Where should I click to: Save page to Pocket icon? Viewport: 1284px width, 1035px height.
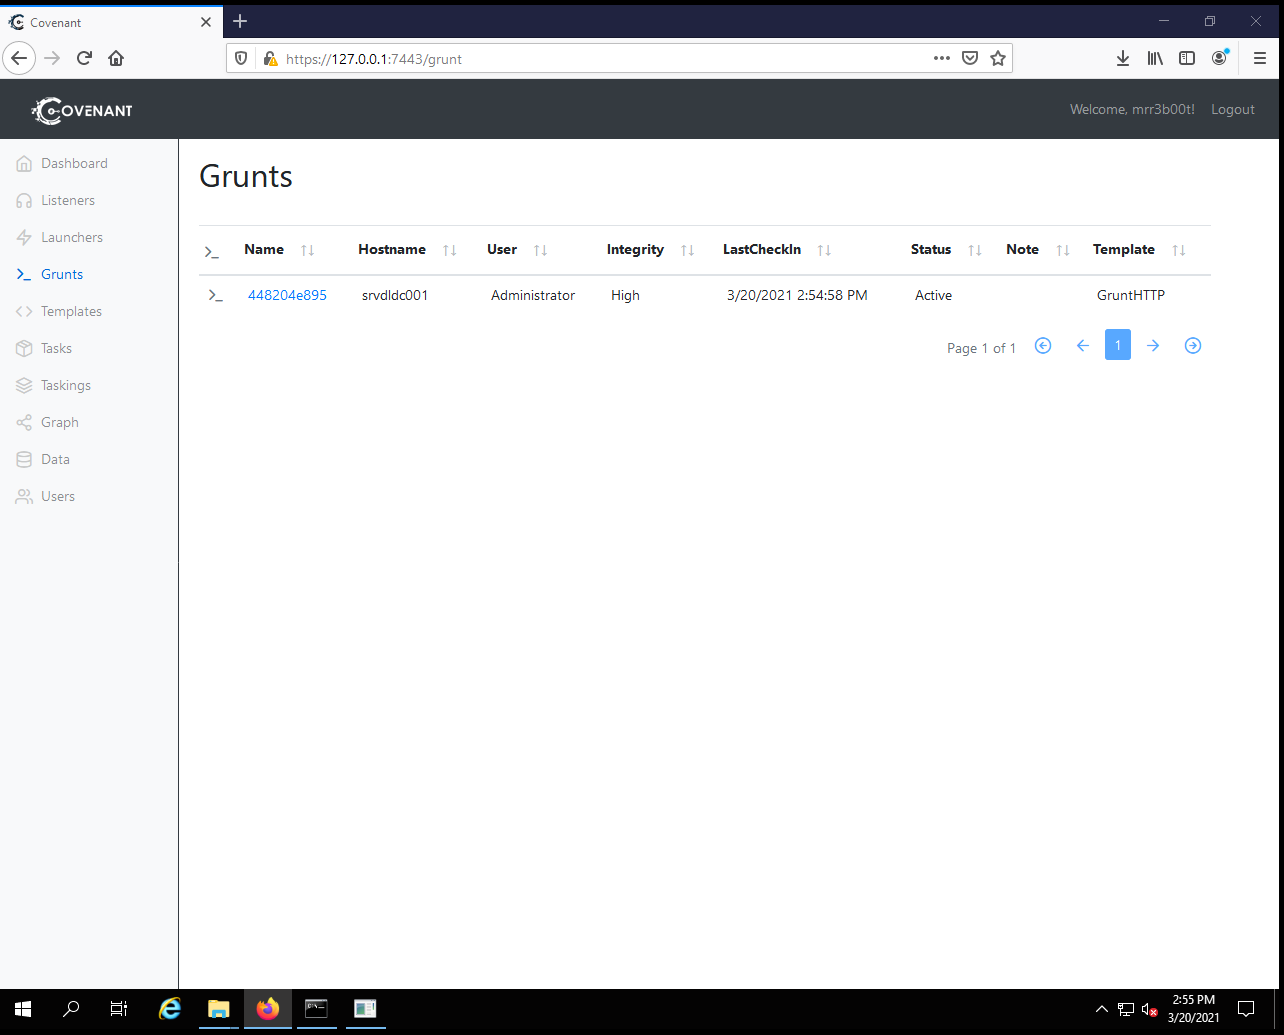click(969, 58)
